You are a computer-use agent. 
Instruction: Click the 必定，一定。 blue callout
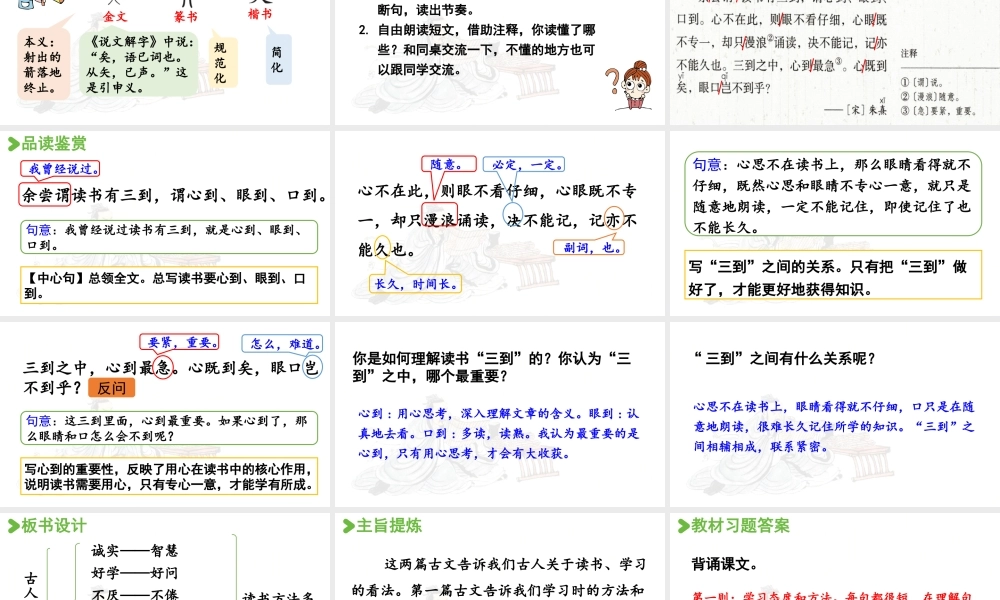pos(524,165)
